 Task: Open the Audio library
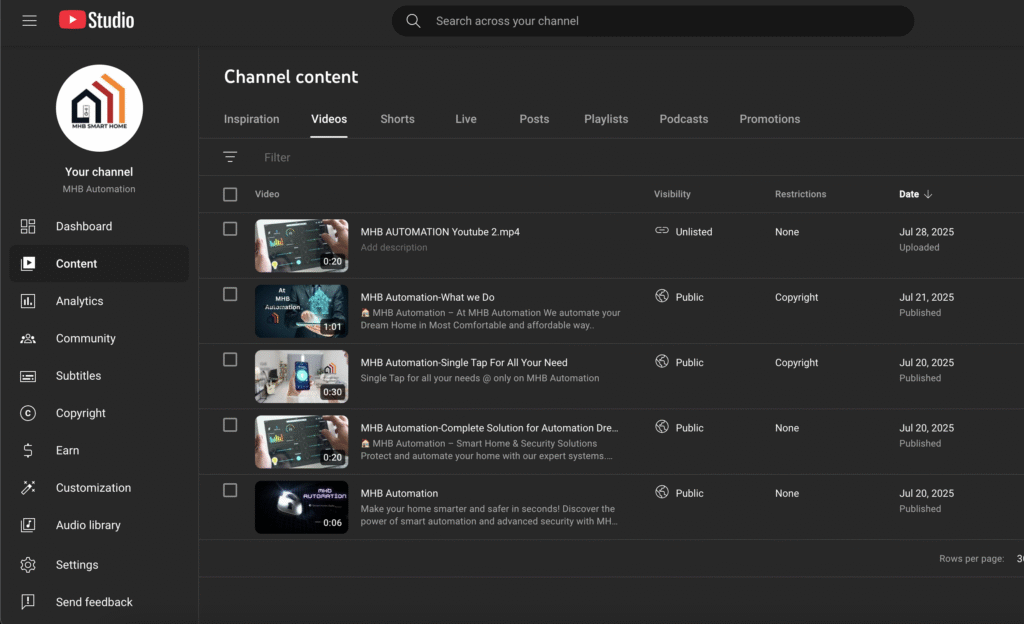click(x=88, y=525)
